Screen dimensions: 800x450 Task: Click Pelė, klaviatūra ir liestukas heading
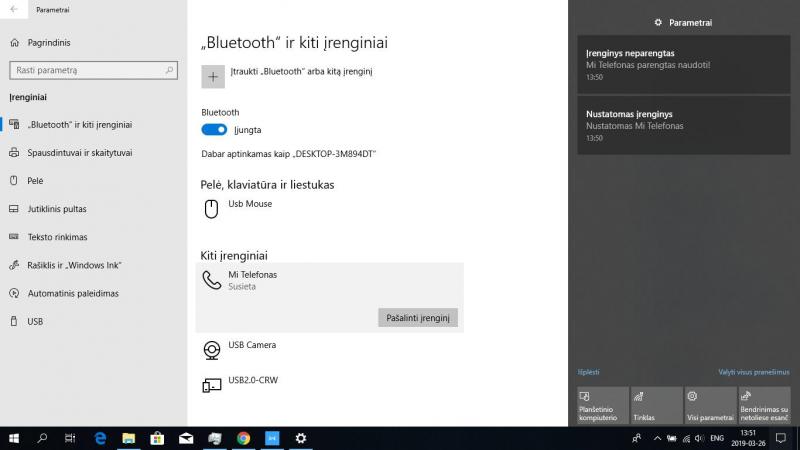tap(267, 185)
